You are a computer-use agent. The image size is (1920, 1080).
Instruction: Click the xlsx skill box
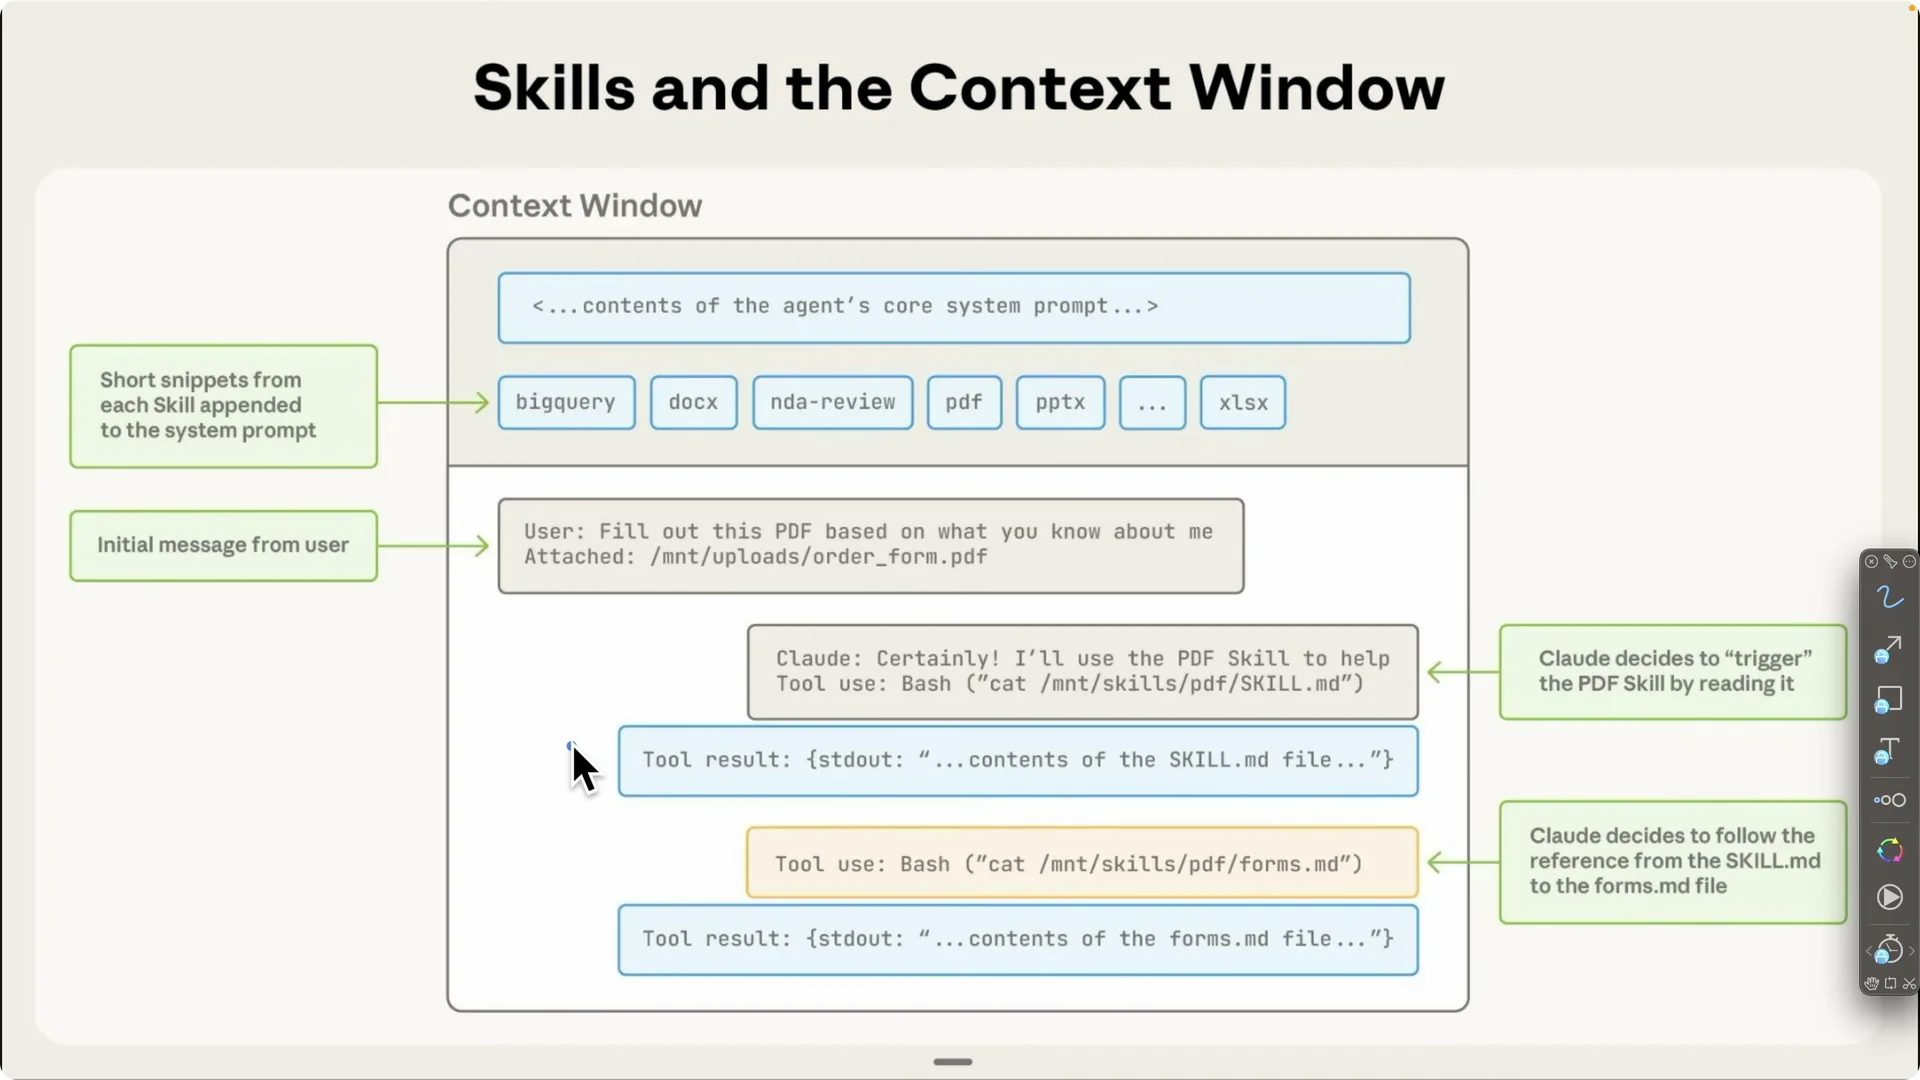(1243, 403)
